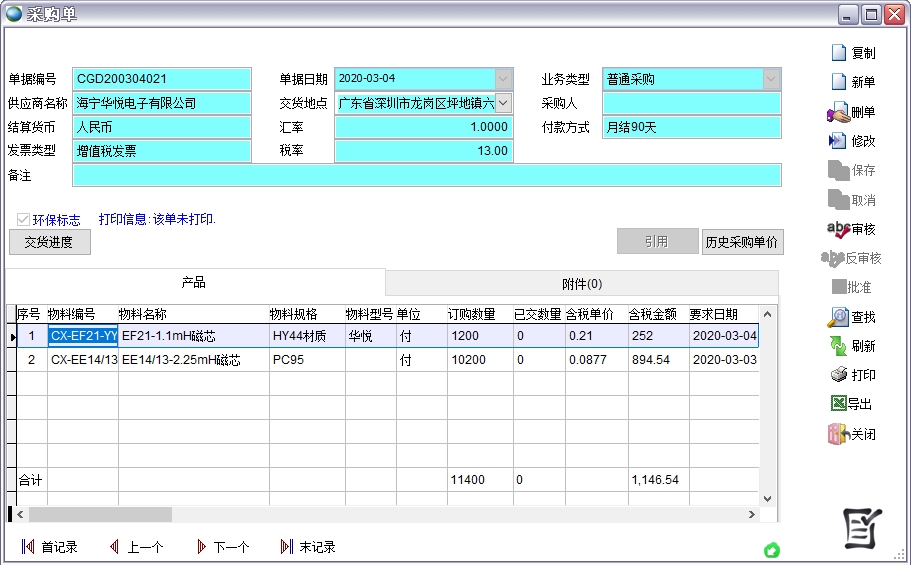The width and height of the screenshot is (911, 565).
Task: Print the order using 打印
Action: [x=838, y=375]
